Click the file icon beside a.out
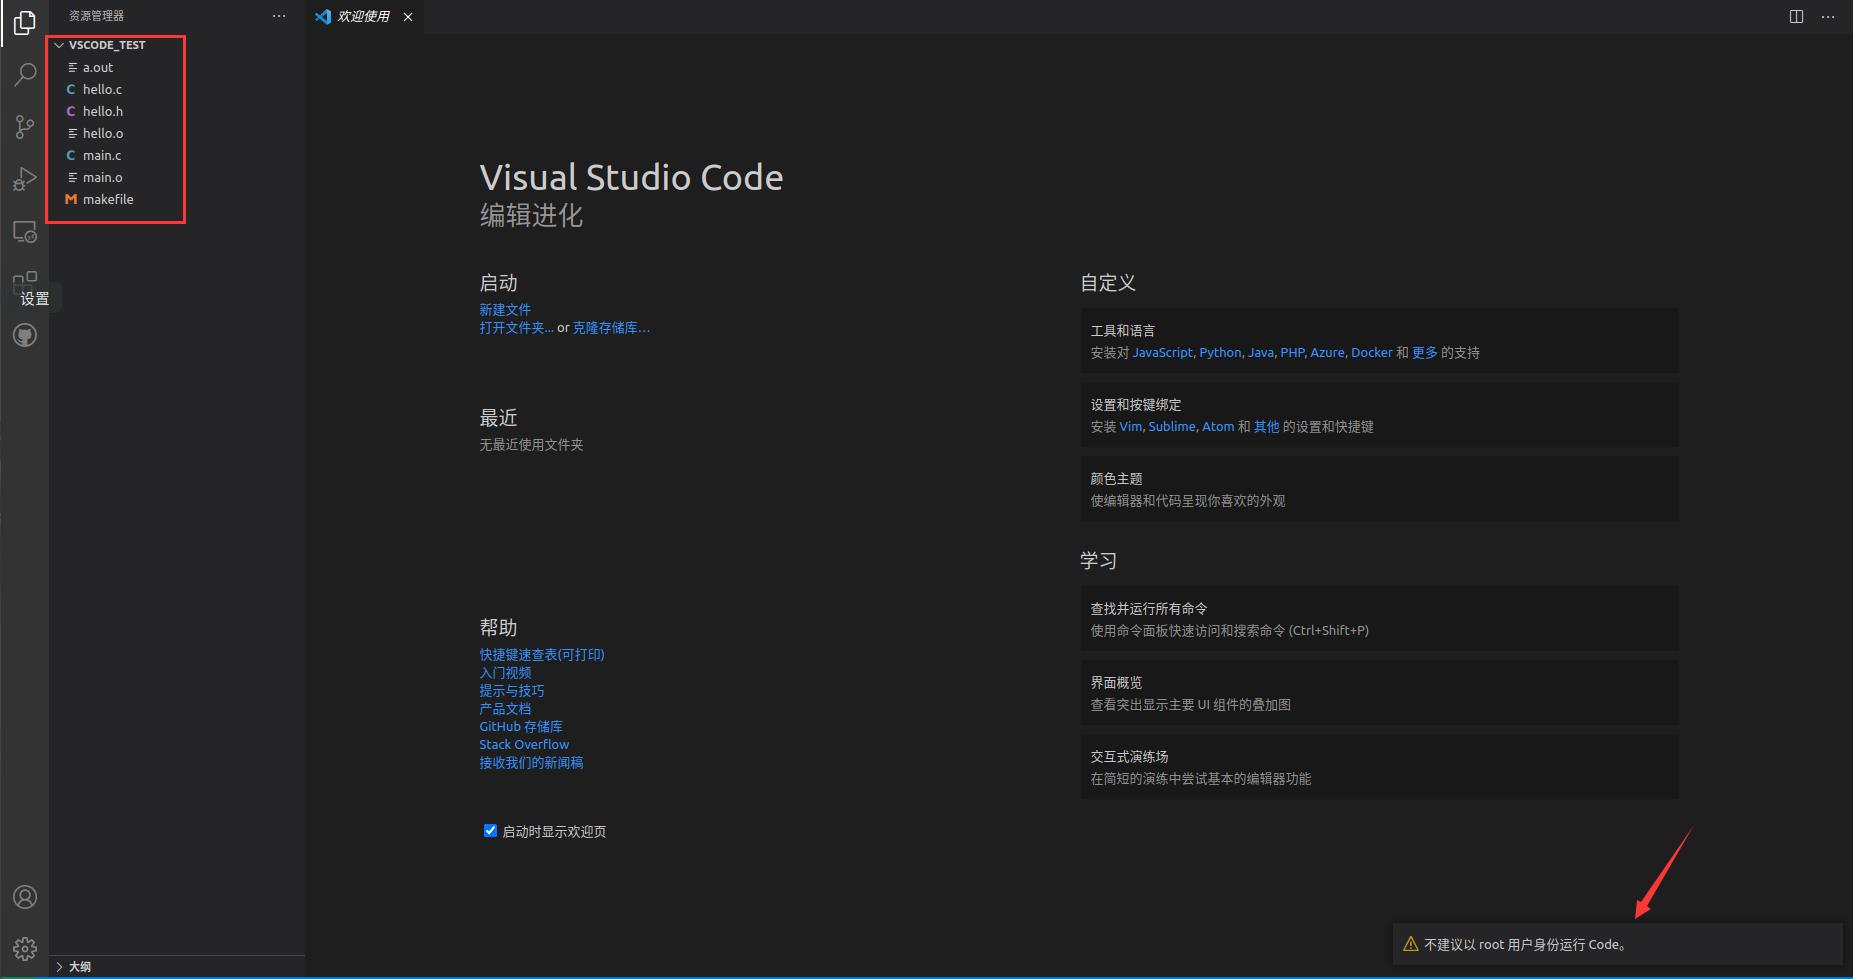The width and height of the screenshot is (1853, 979). click(72, 67)
